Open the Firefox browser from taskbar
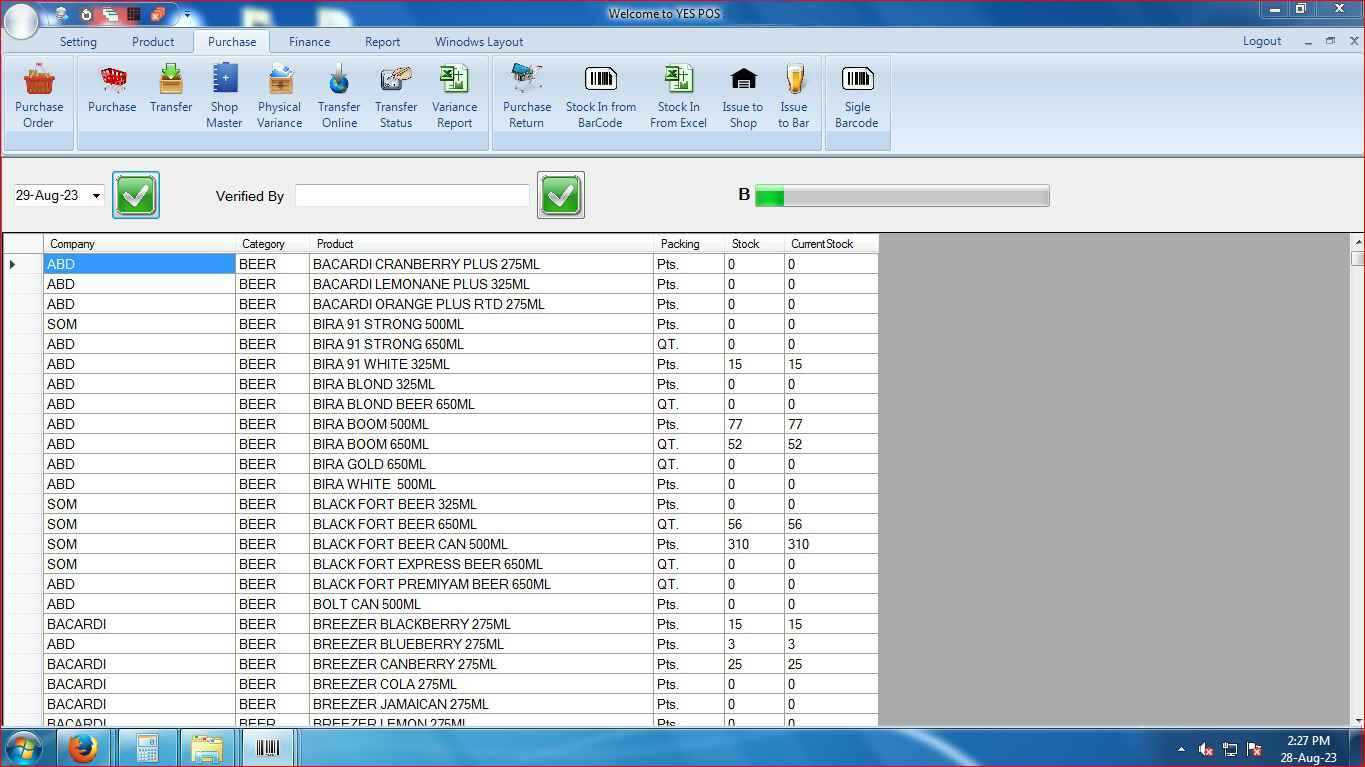1365x767 pixels. tap(84, 747)
